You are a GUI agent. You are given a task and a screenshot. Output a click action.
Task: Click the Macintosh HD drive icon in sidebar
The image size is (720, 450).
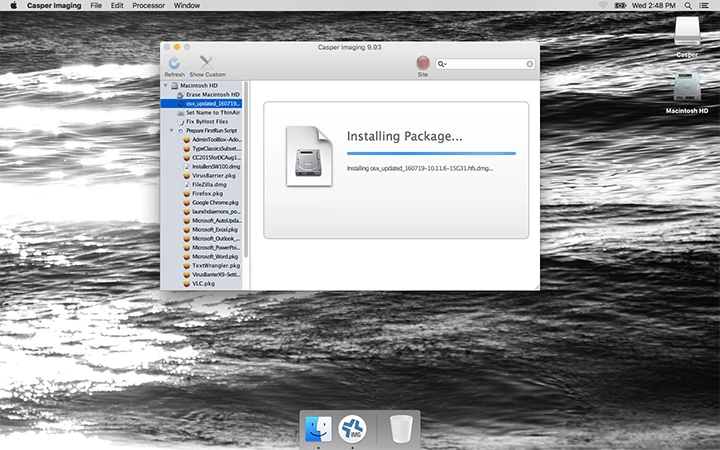[x=174, y=85]
